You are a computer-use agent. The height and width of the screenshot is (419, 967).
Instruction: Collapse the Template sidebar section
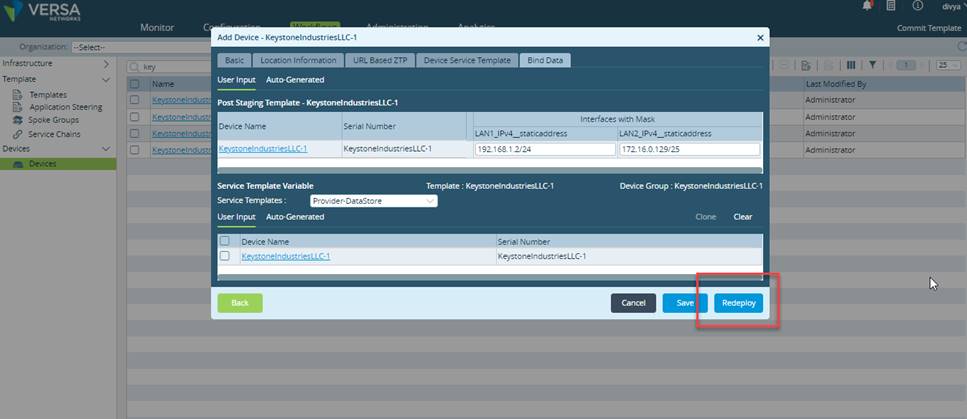pyautogui.click(x=106, y=80)
